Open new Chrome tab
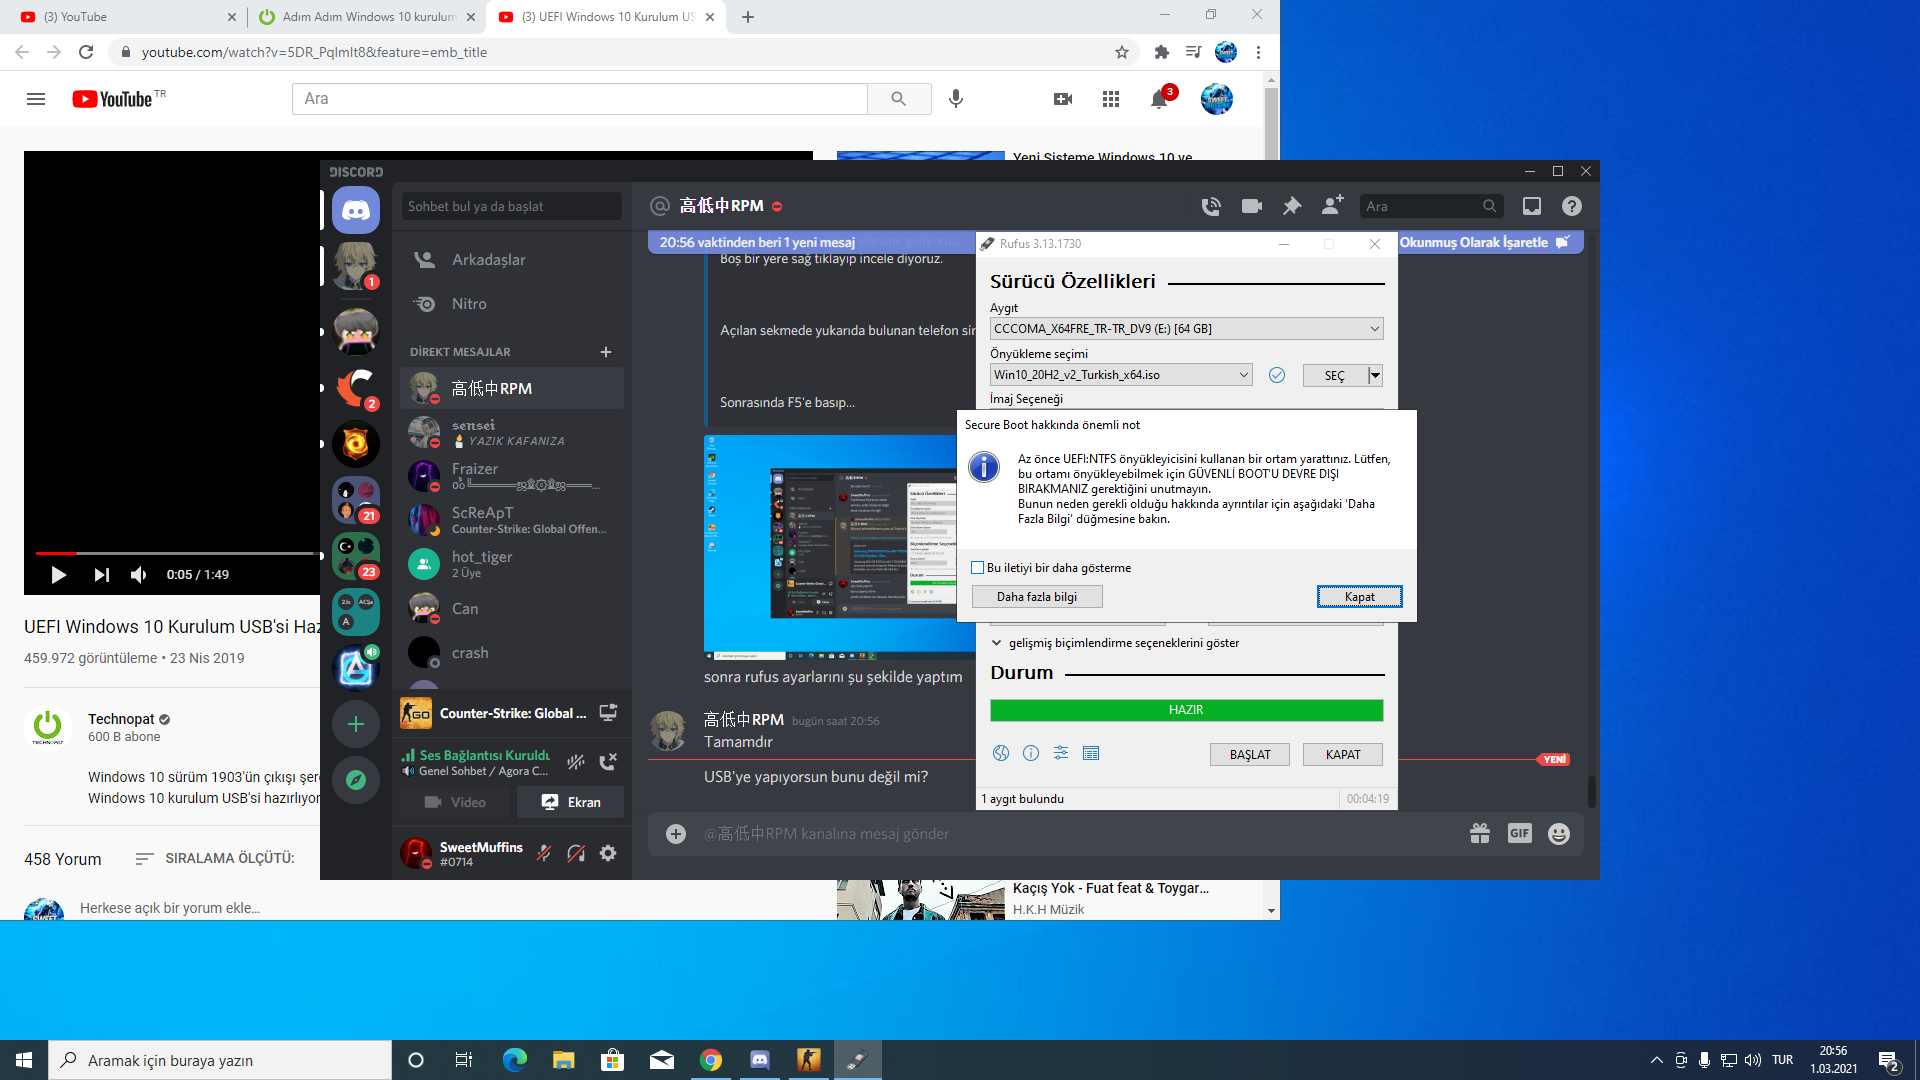1920x1080 pixels. click(748, 17)
